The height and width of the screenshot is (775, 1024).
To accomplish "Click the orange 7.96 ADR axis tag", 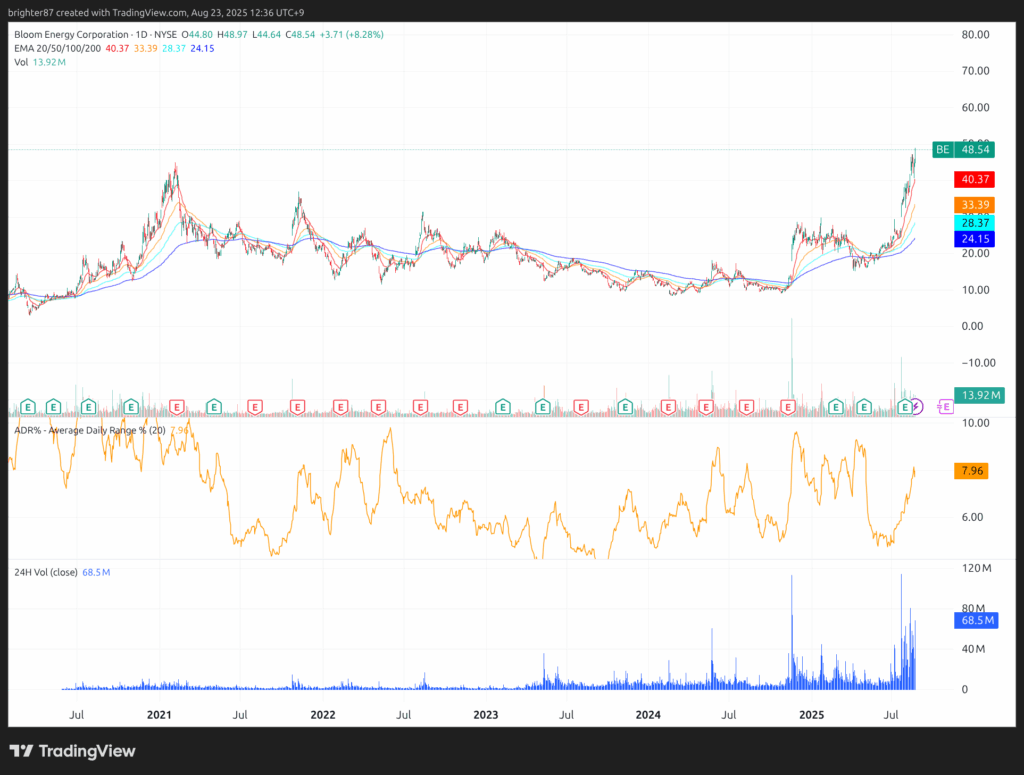I will [971, 471].
